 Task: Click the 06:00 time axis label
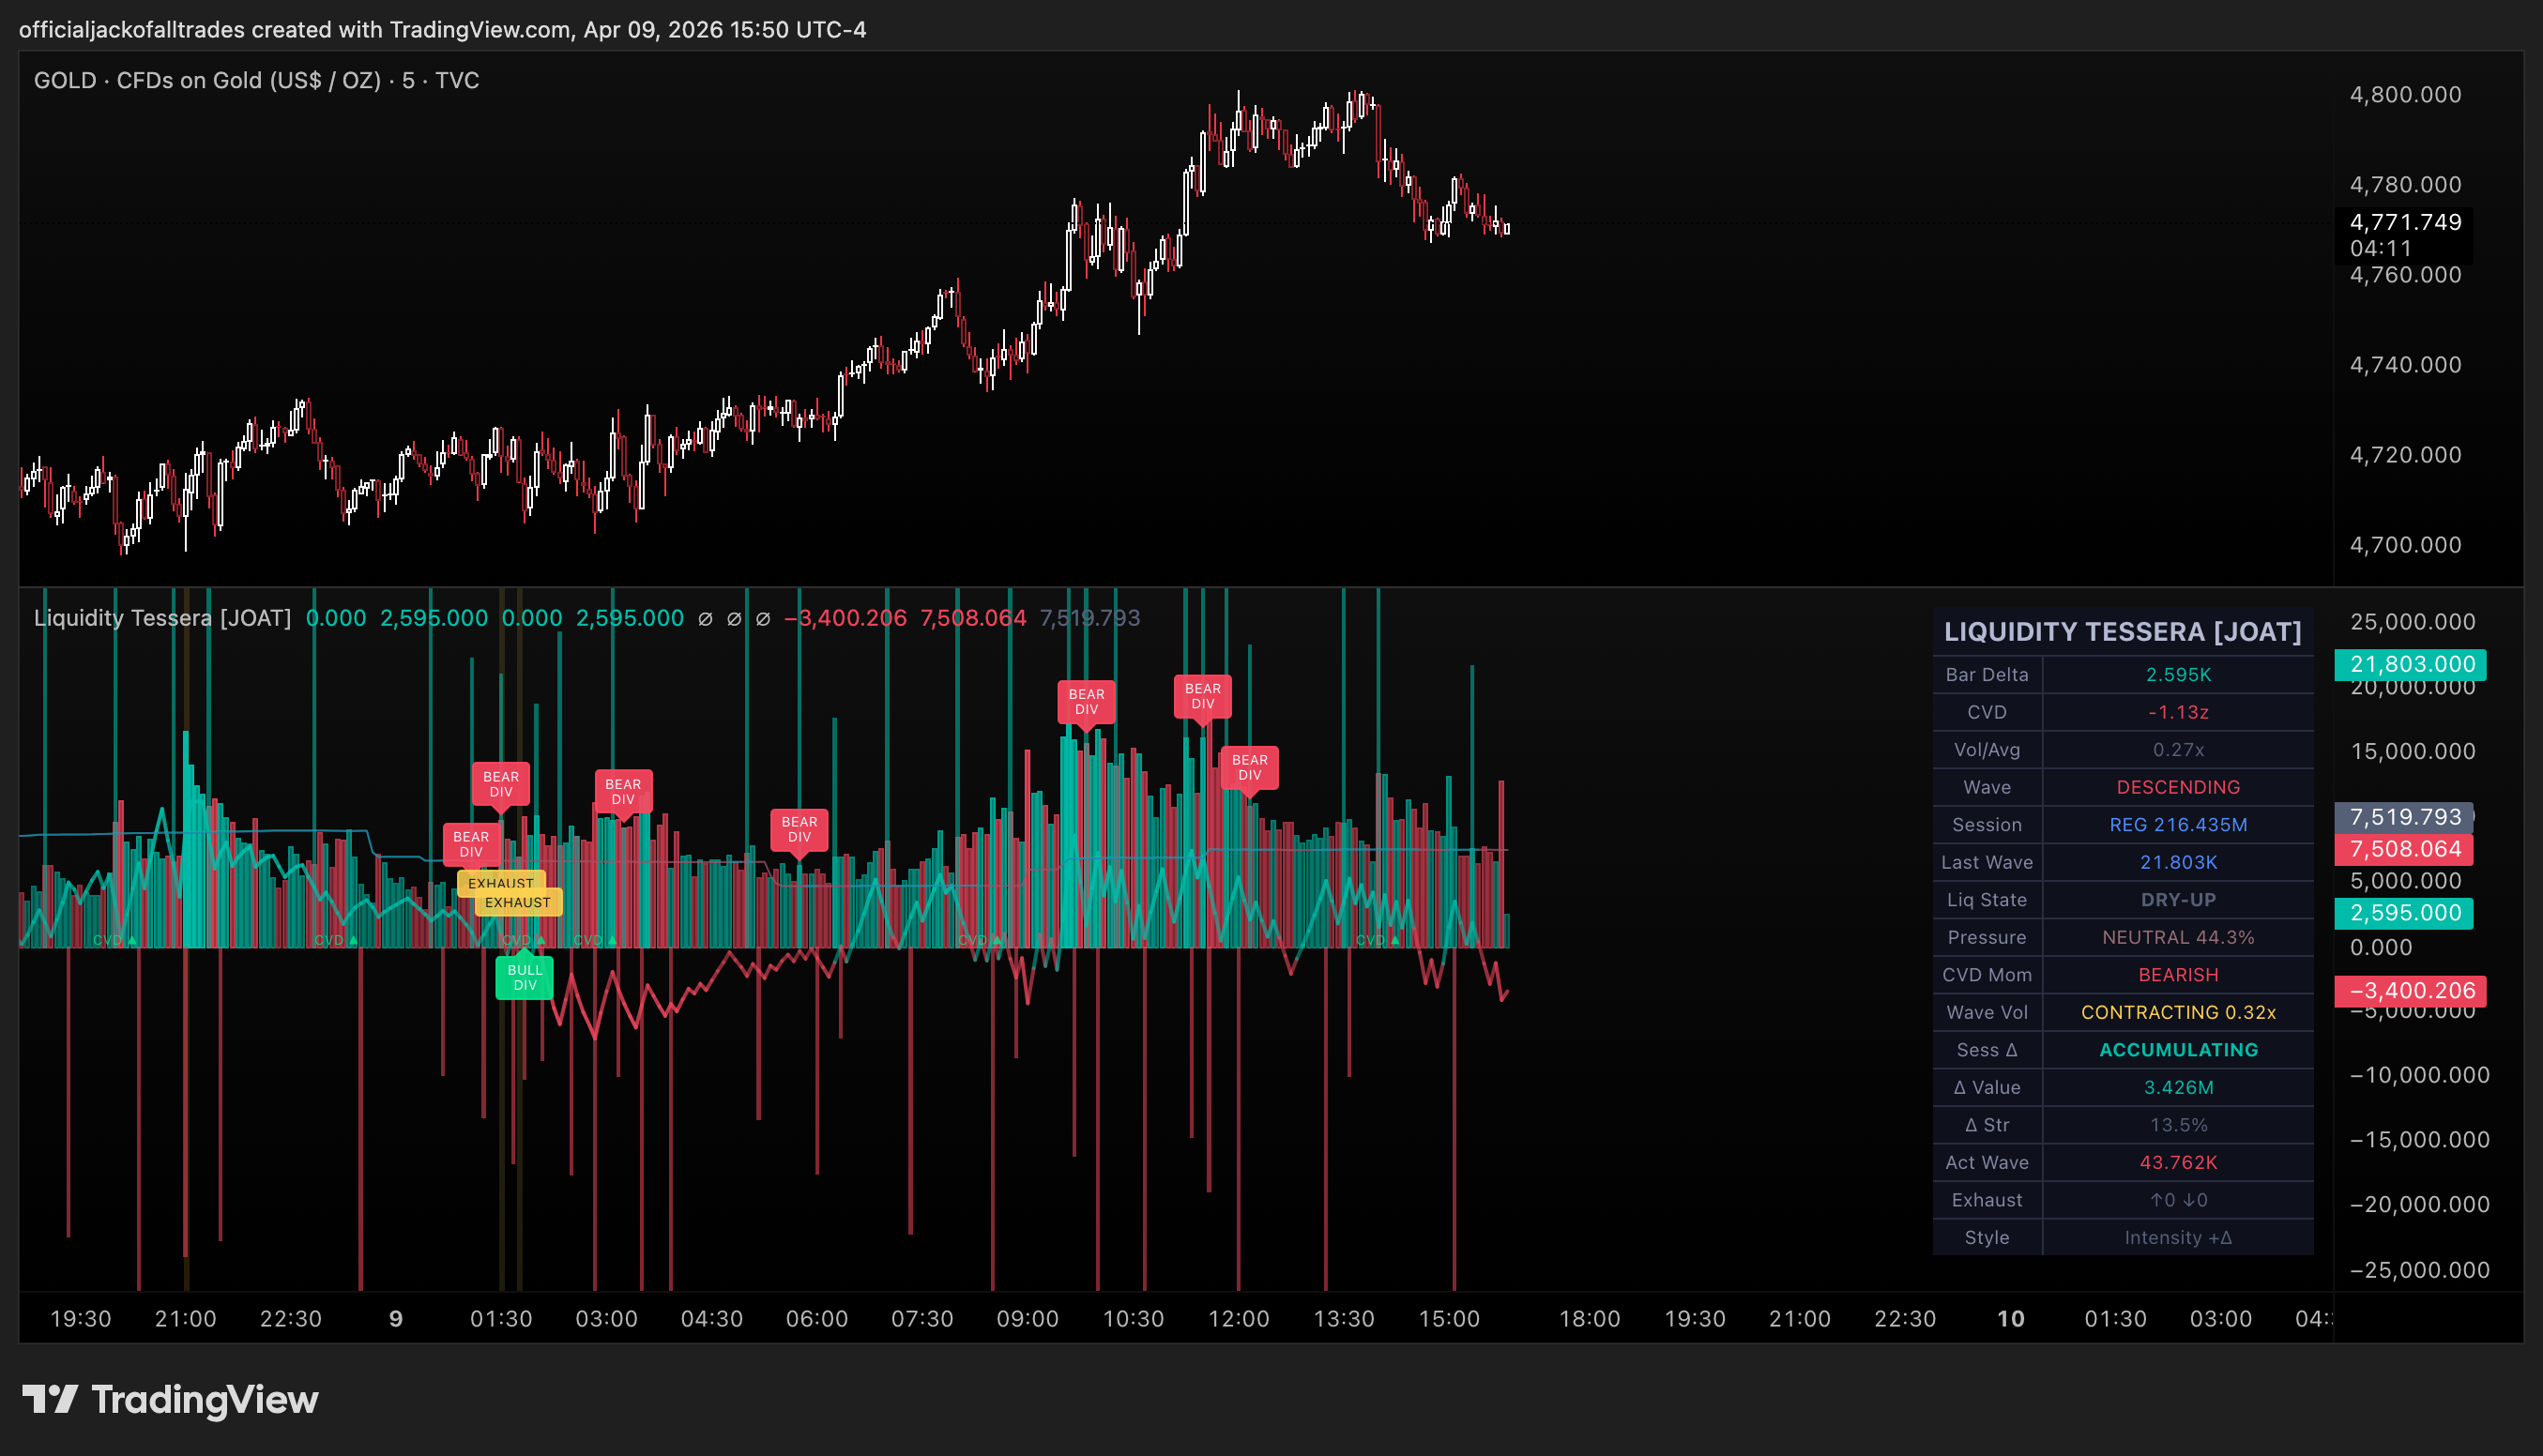(816, 1319)
